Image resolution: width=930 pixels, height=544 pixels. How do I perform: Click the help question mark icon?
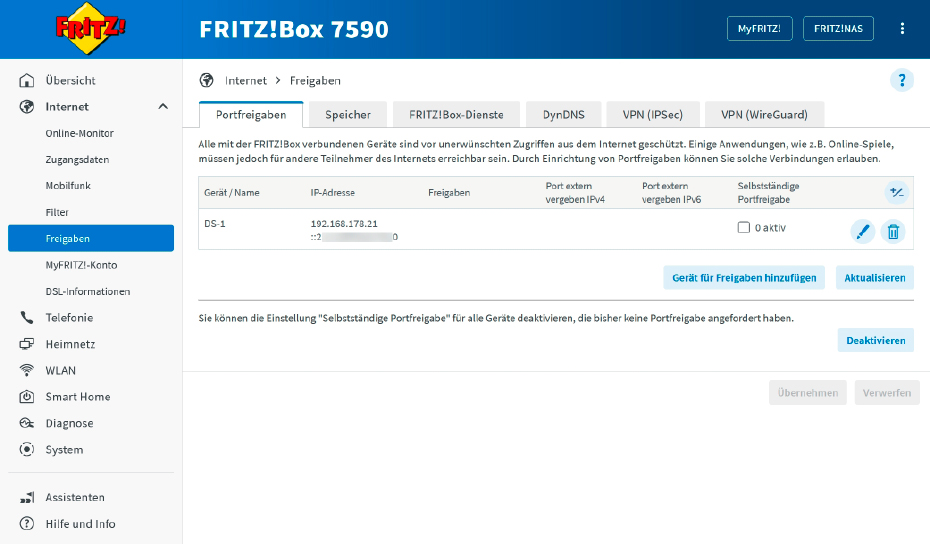click(902, 81)
